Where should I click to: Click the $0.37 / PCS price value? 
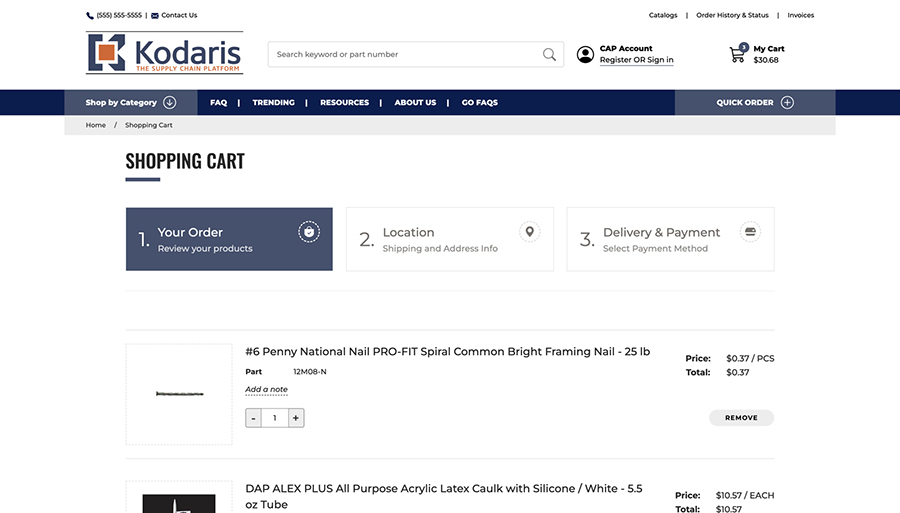point(750,359)
